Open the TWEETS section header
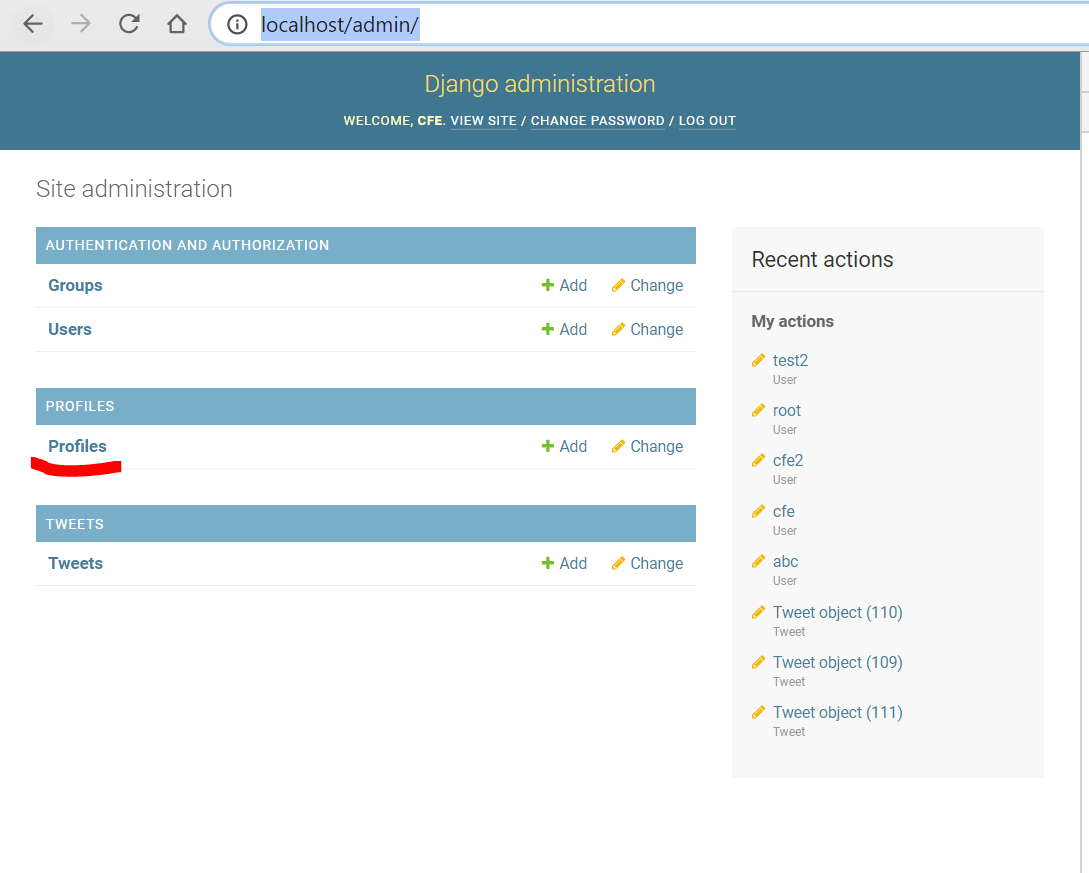The image size is (1089, 873). coord(75,524)
